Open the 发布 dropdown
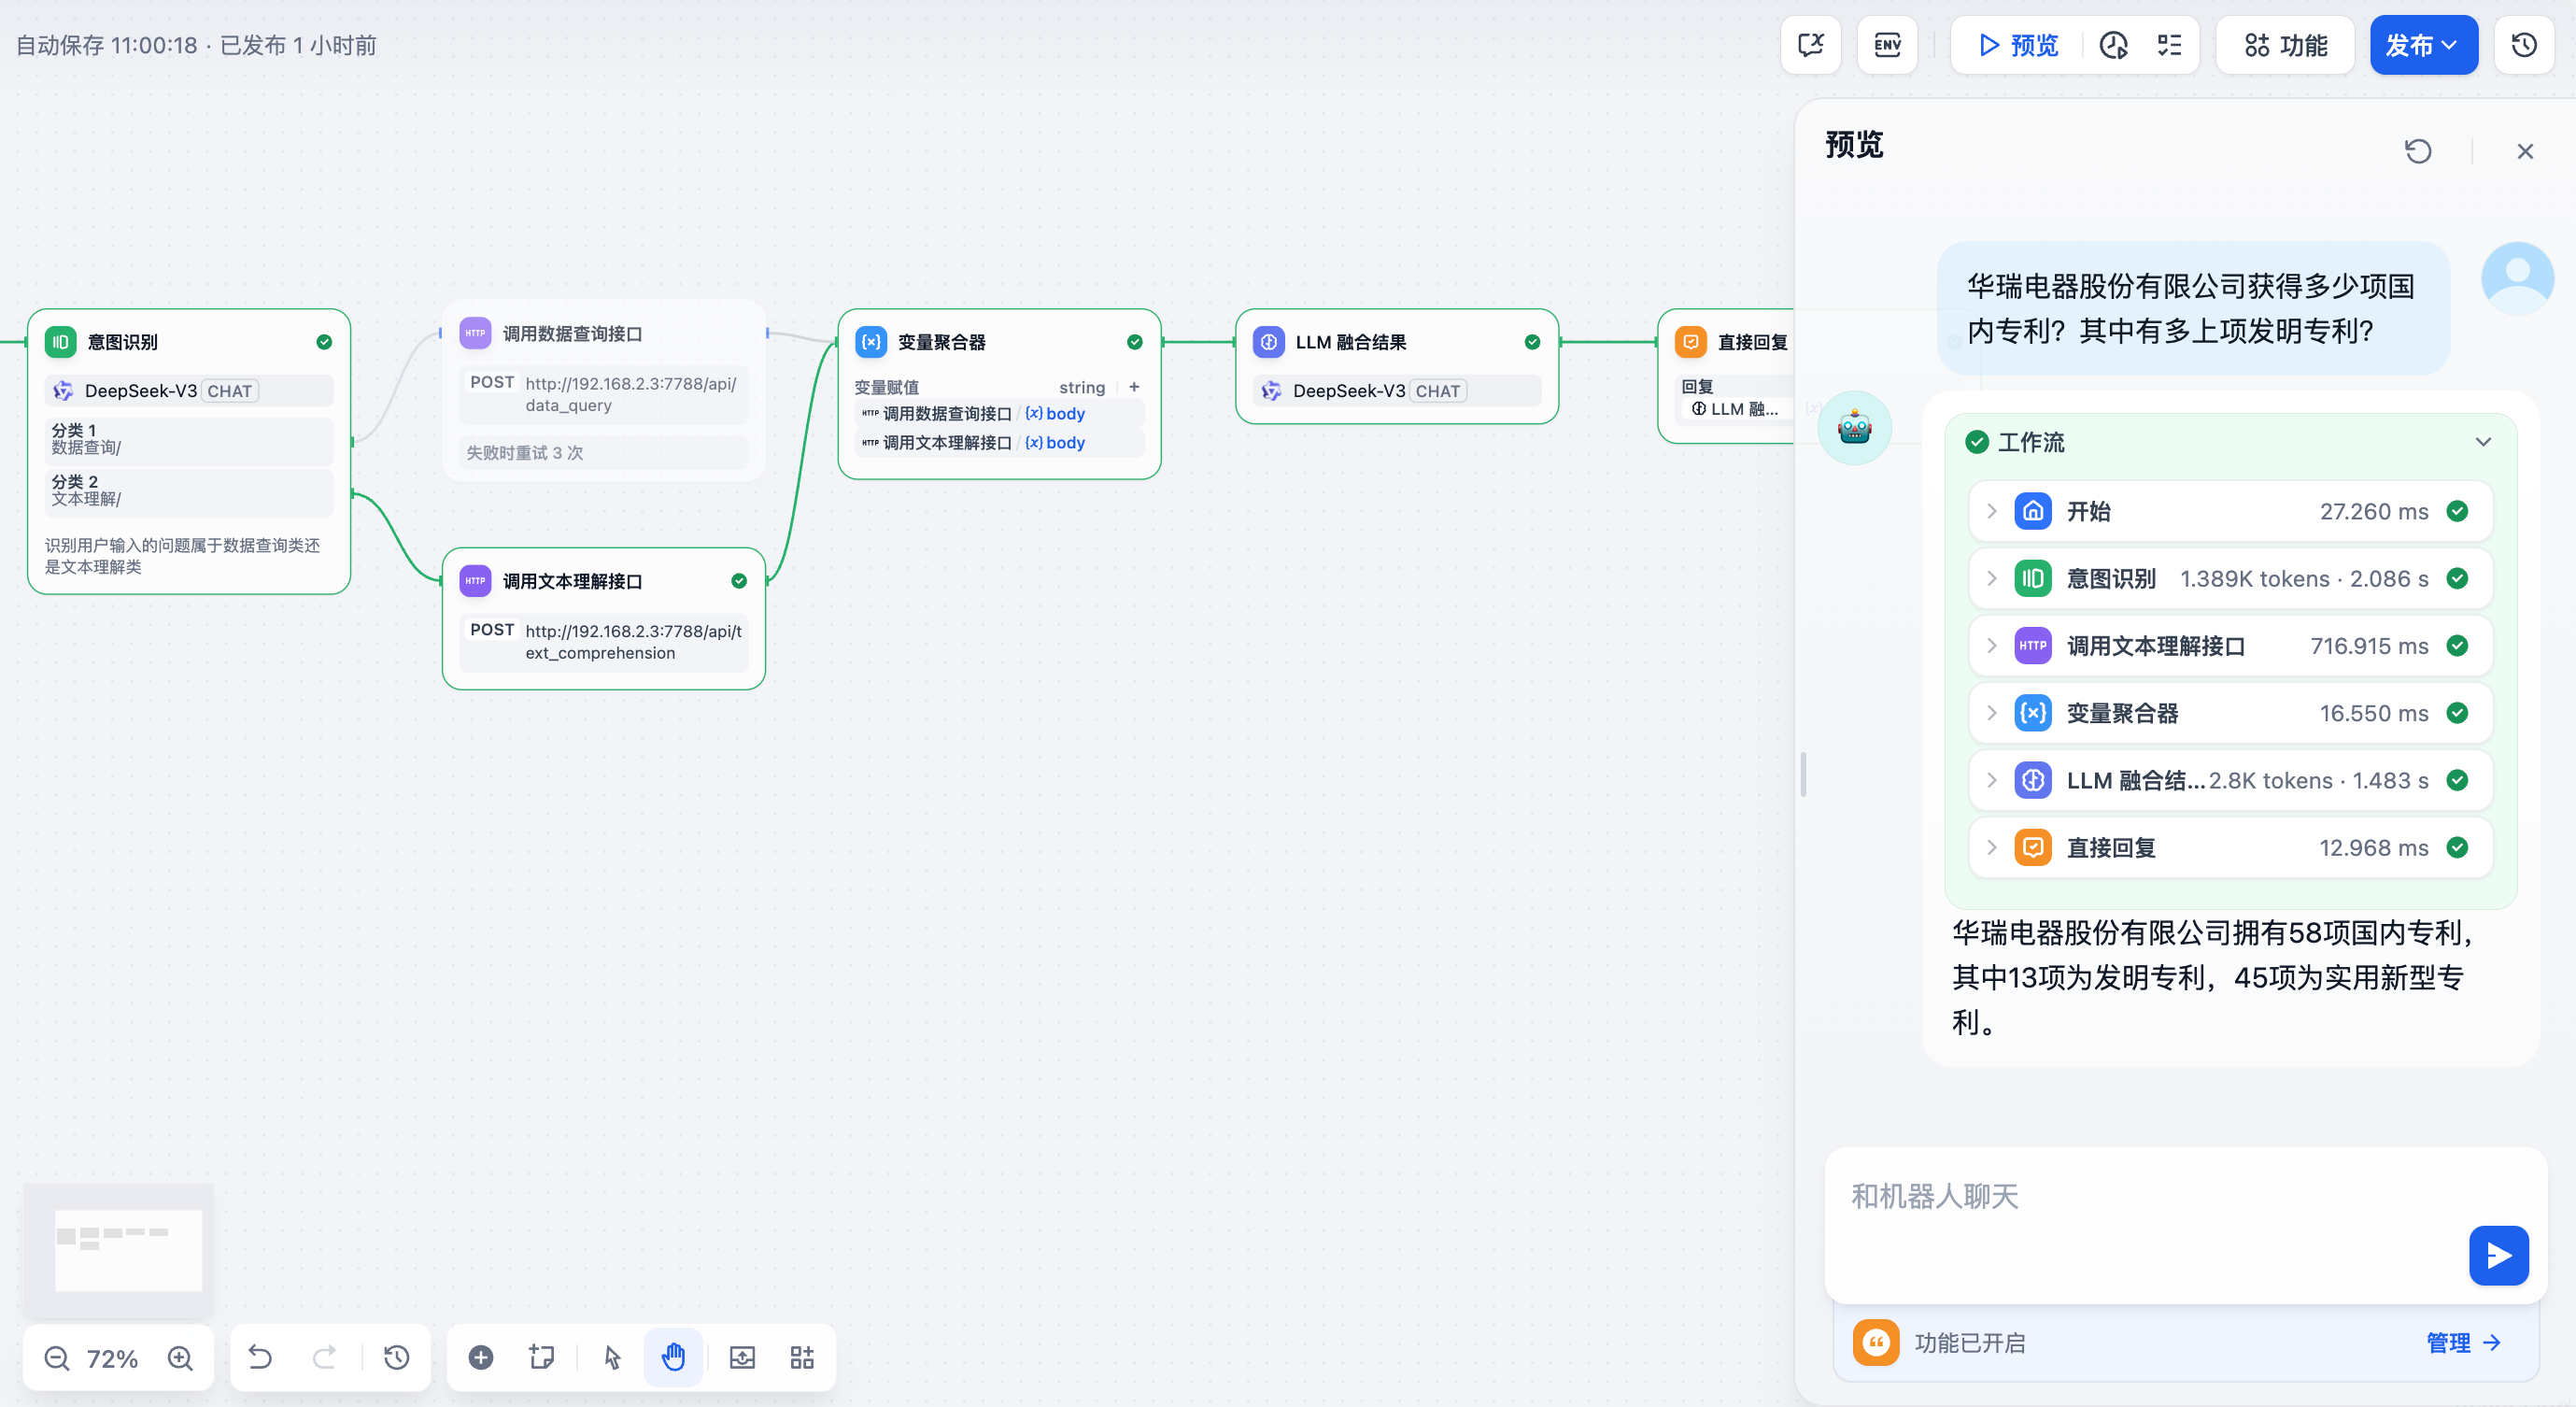 tap(2423, 45)
